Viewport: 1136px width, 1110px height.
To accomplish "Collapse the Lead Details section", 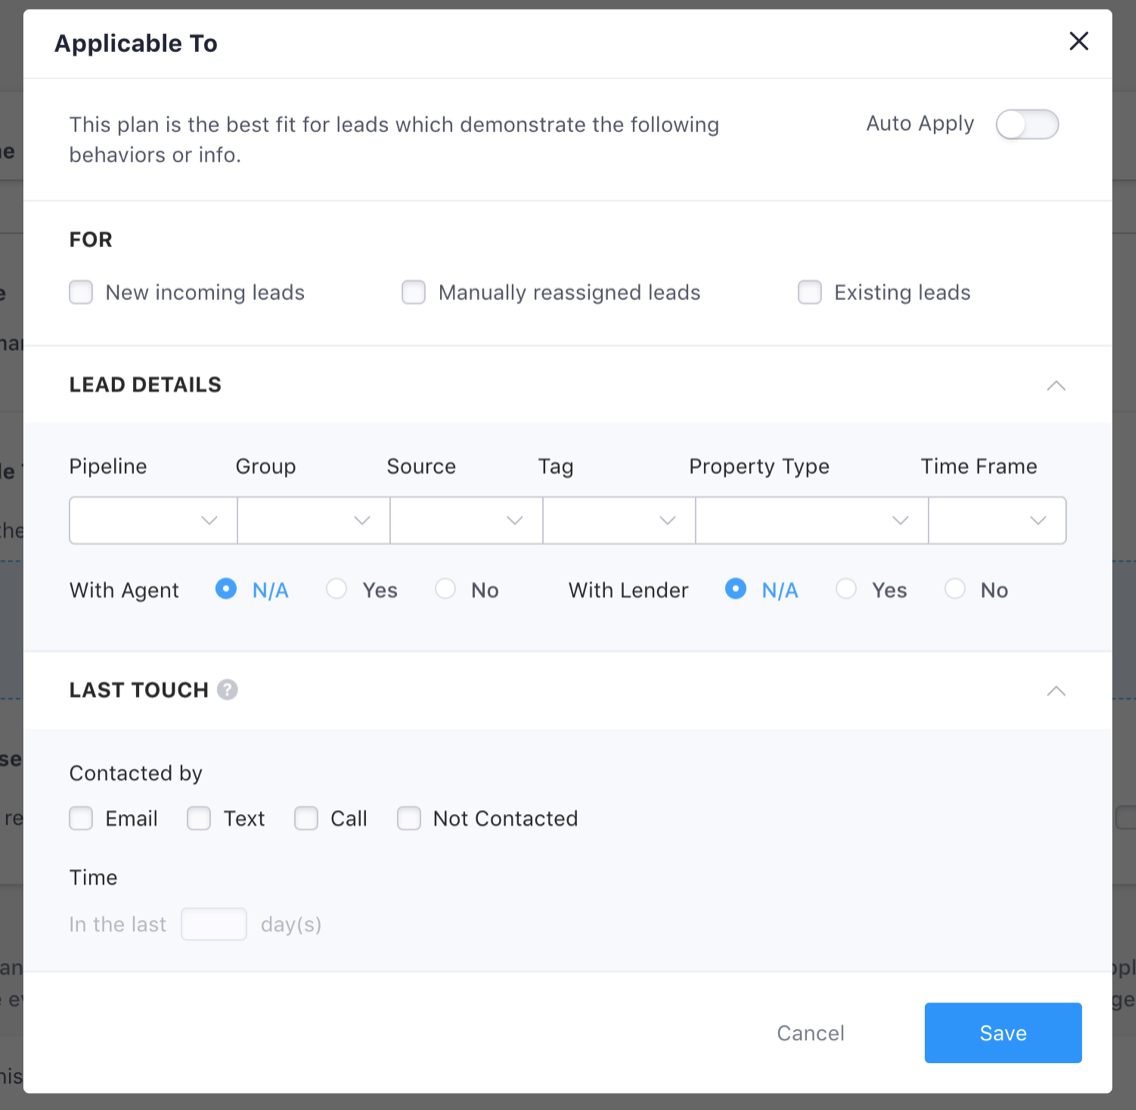I will (x=1055, y=385).
